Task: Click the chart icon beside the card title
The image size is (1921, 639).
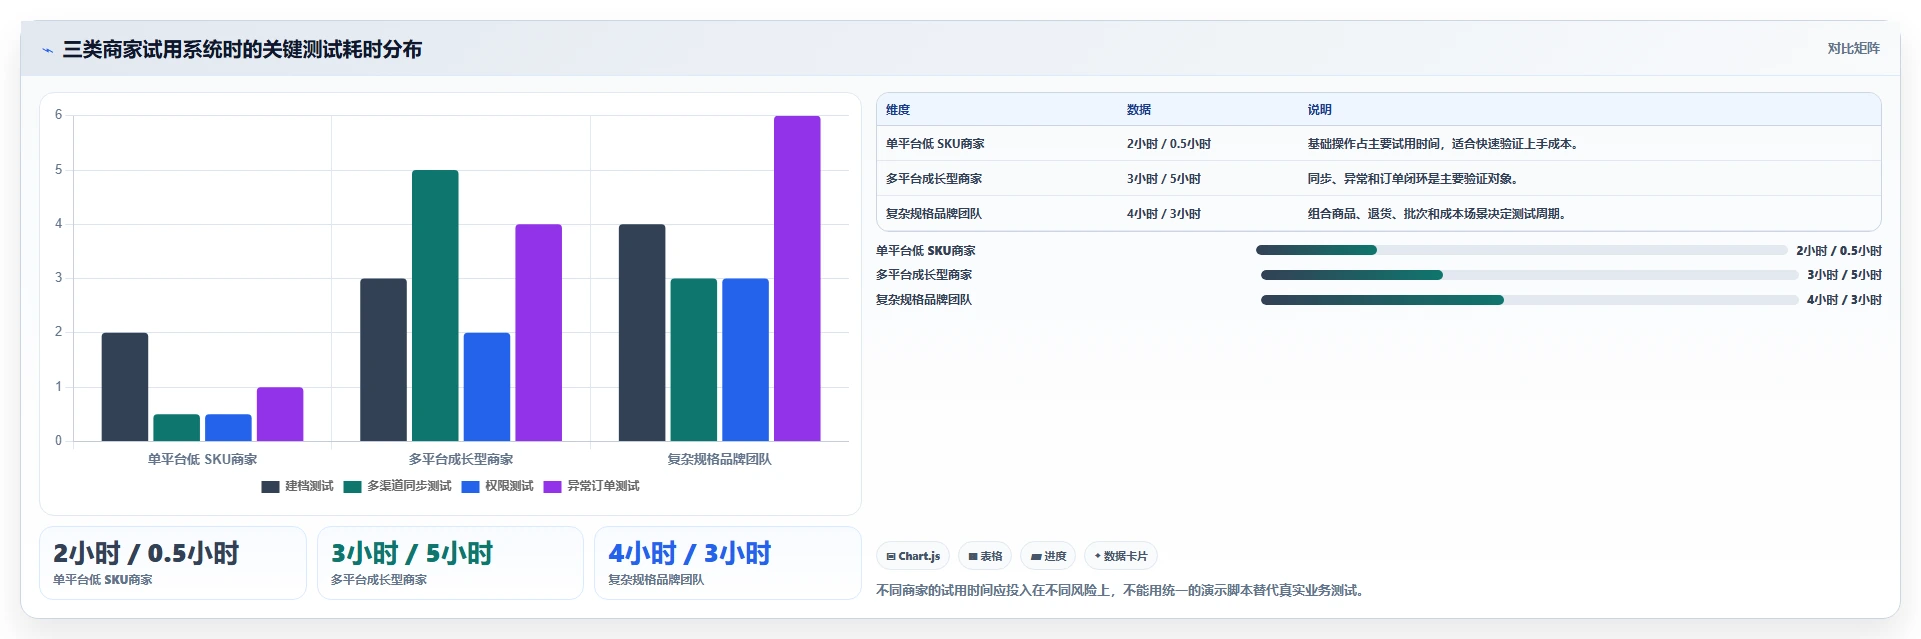Action: pos(47,50)
